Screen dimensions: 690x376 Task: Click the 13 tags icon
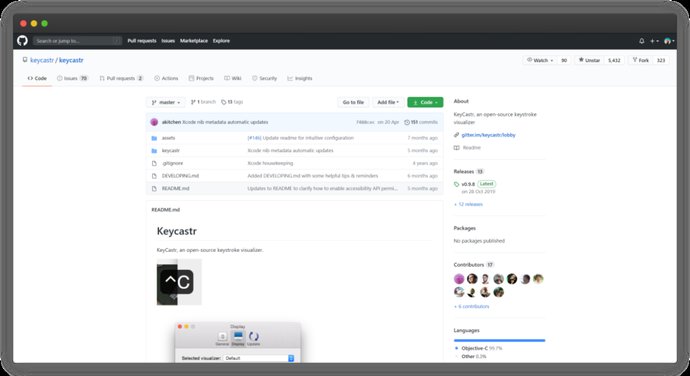224,102
